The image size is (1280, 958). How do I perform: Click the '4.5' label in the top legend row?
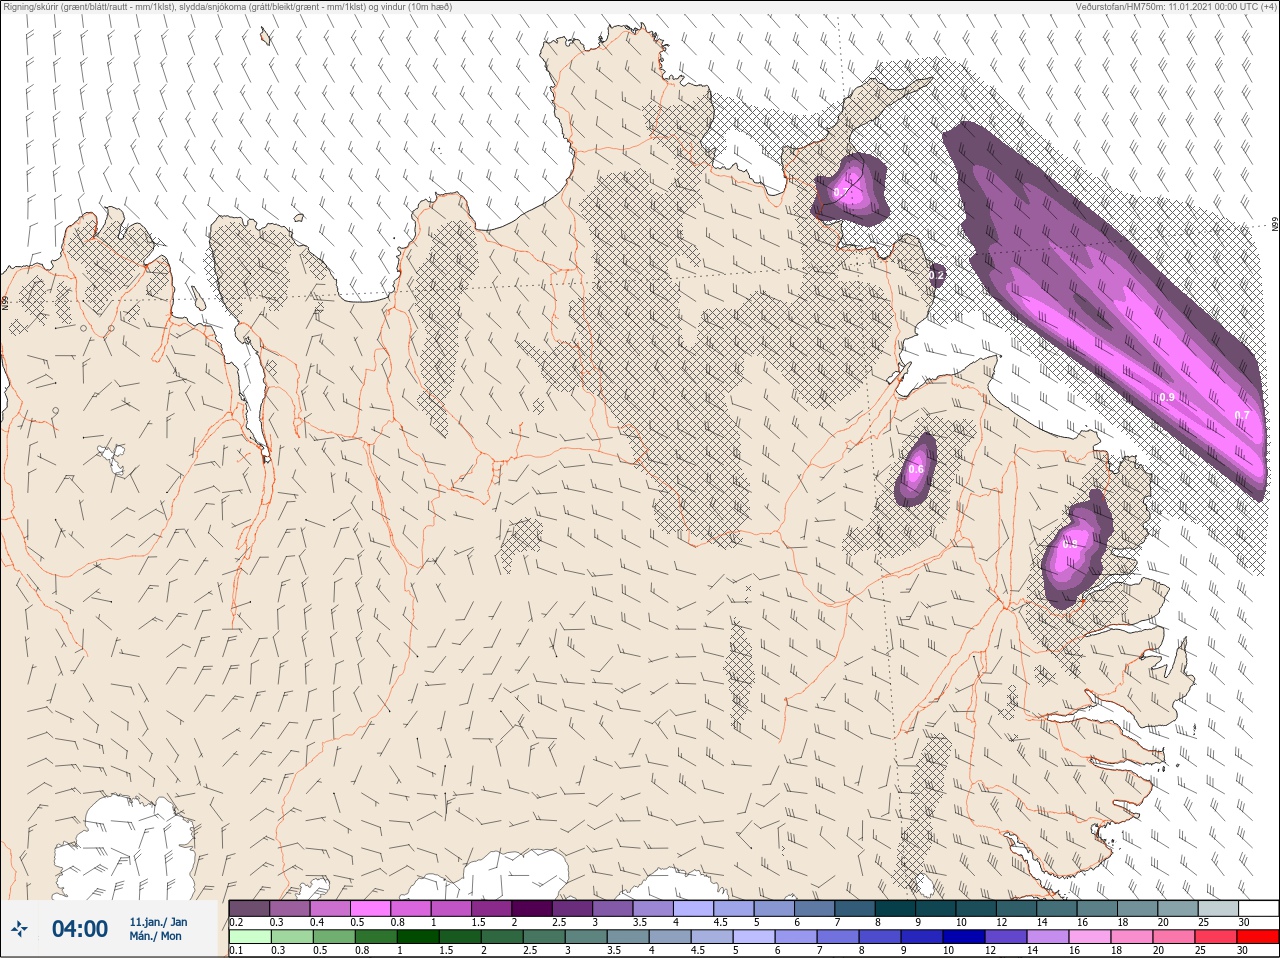[720, 922]
